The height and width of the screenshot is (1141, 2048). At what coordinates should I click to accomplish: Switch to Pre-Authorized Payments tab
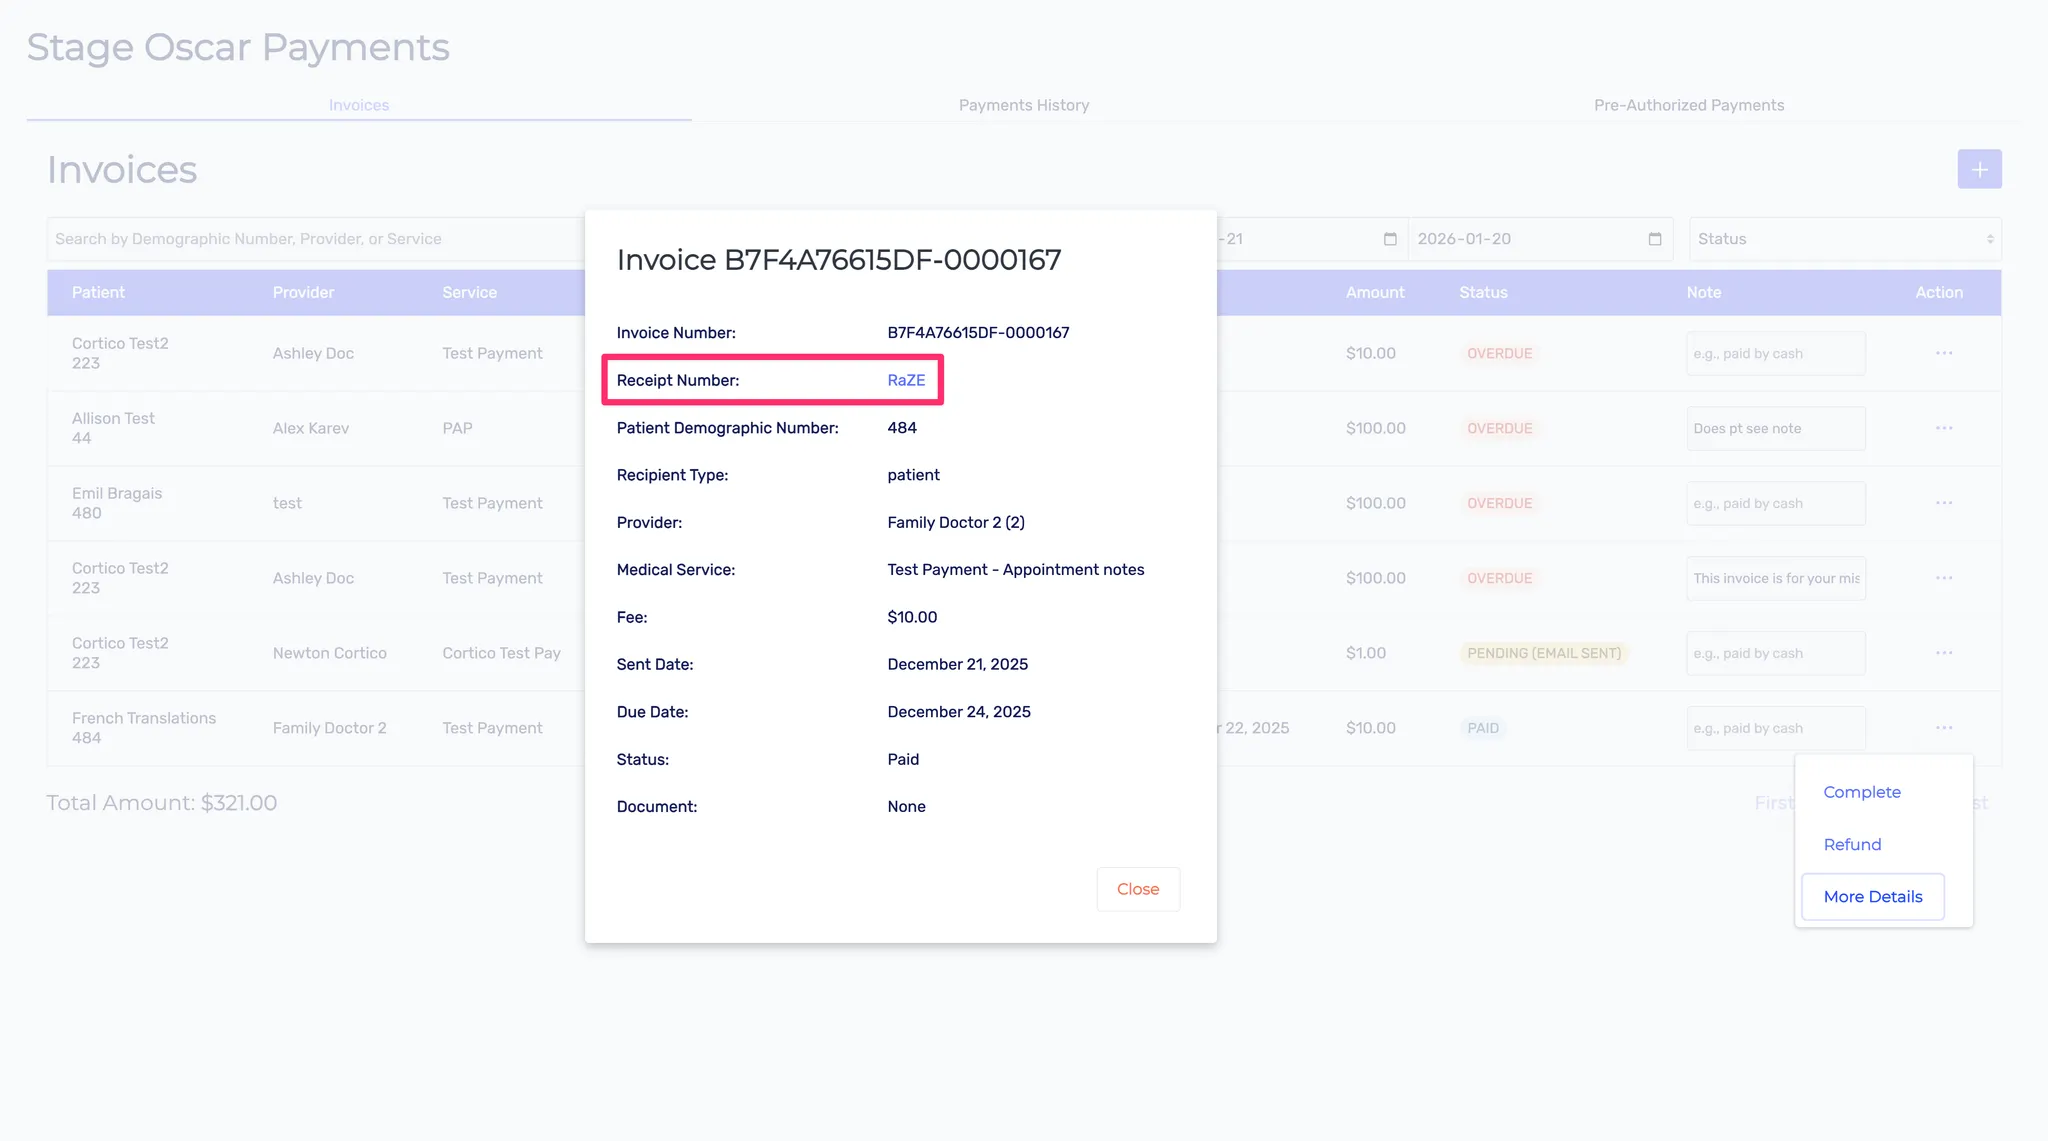(1688, 105)
